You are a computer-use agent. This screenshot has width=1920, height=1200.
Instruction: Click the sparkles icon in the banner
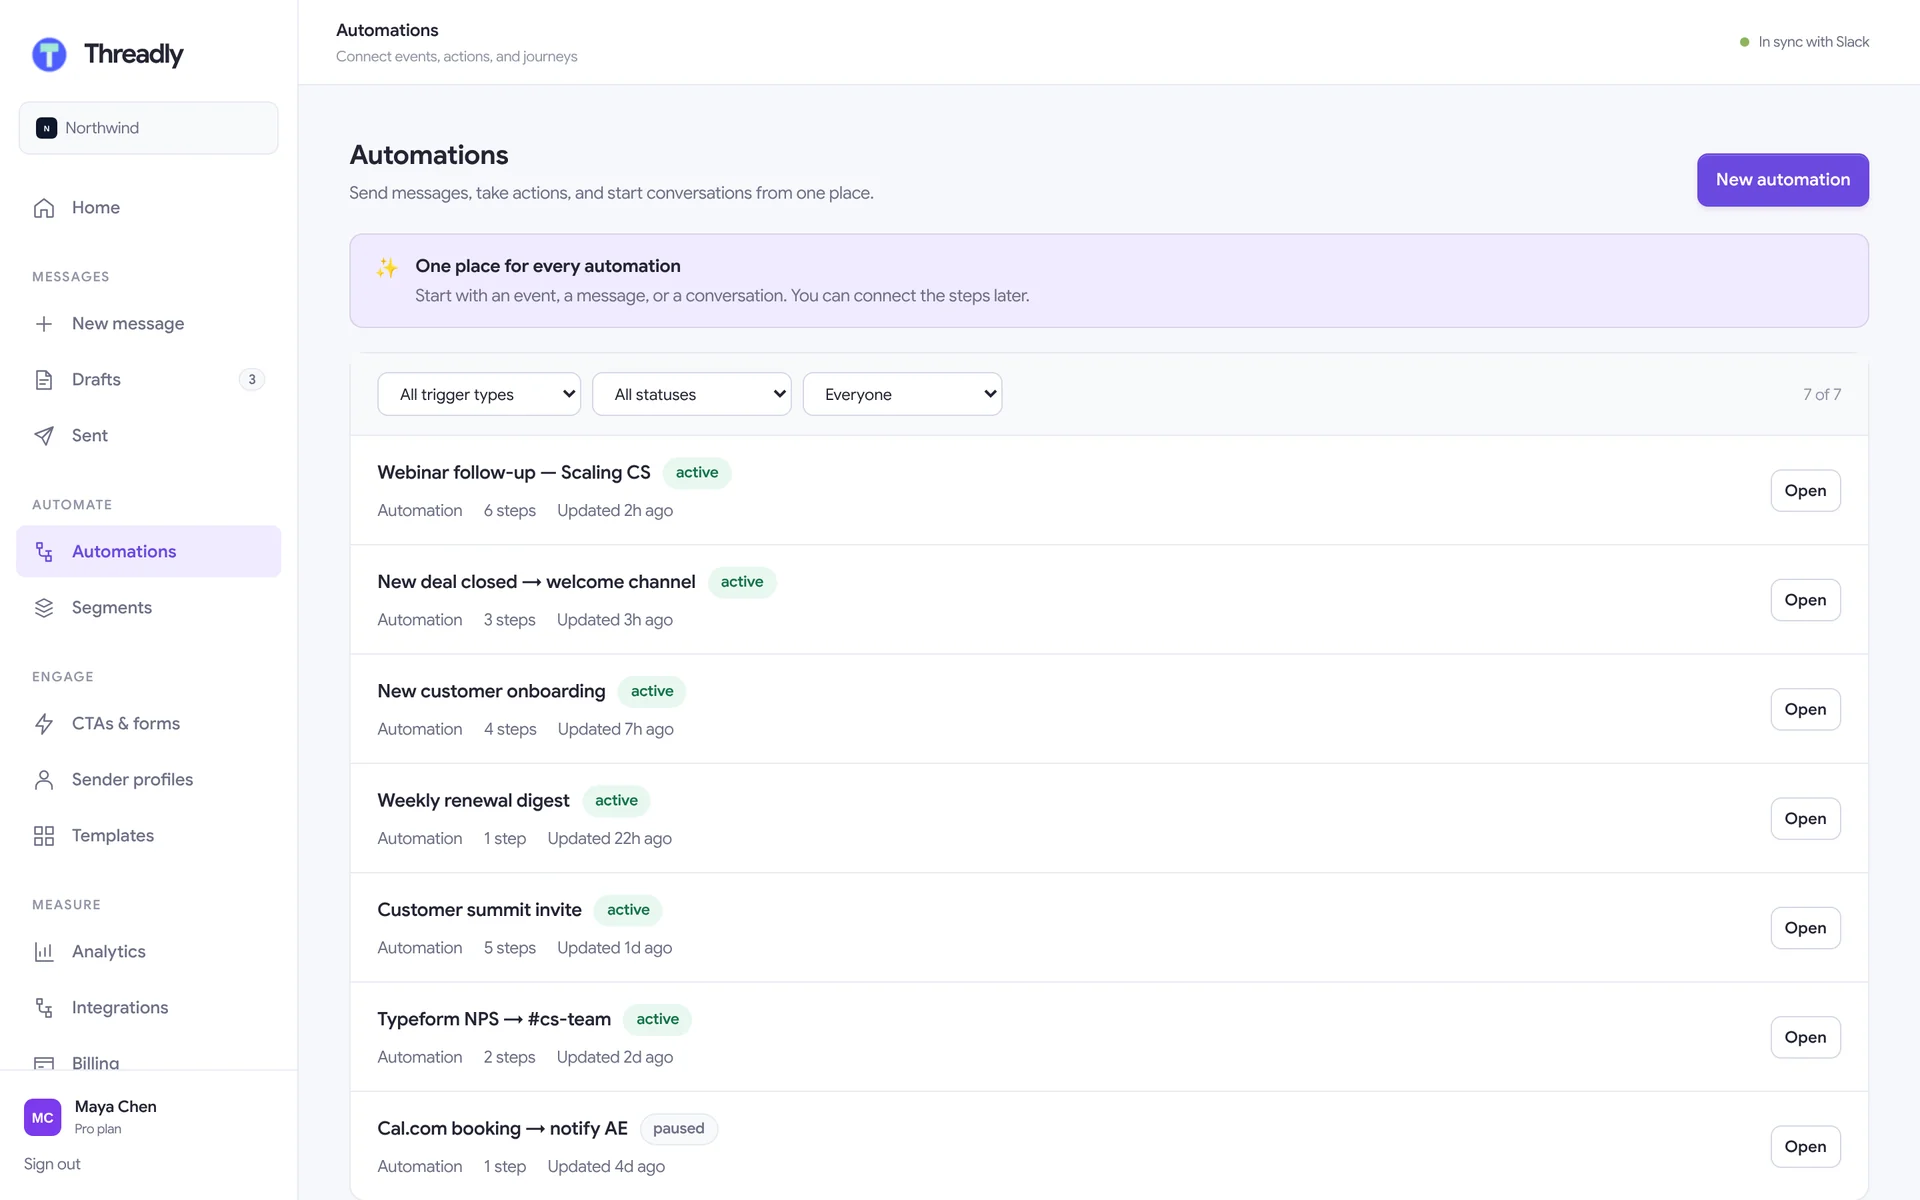coord(387,267)
